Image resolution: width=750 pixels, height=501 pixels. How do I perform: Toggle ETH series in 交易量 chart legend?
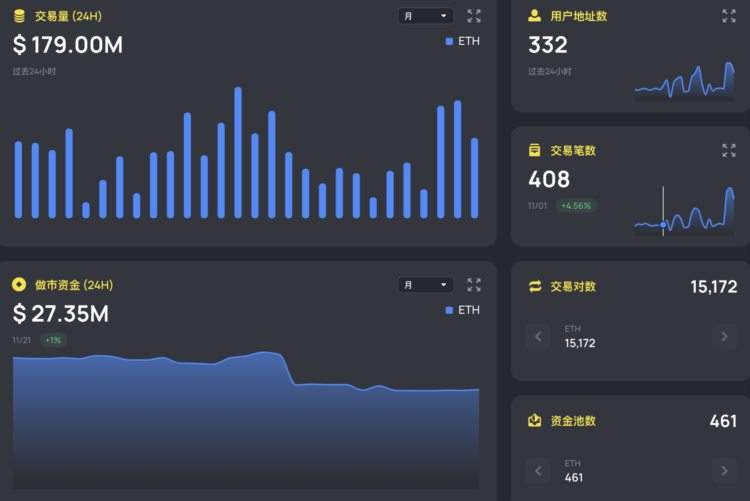pyautogui.click(x=462, y=42)
